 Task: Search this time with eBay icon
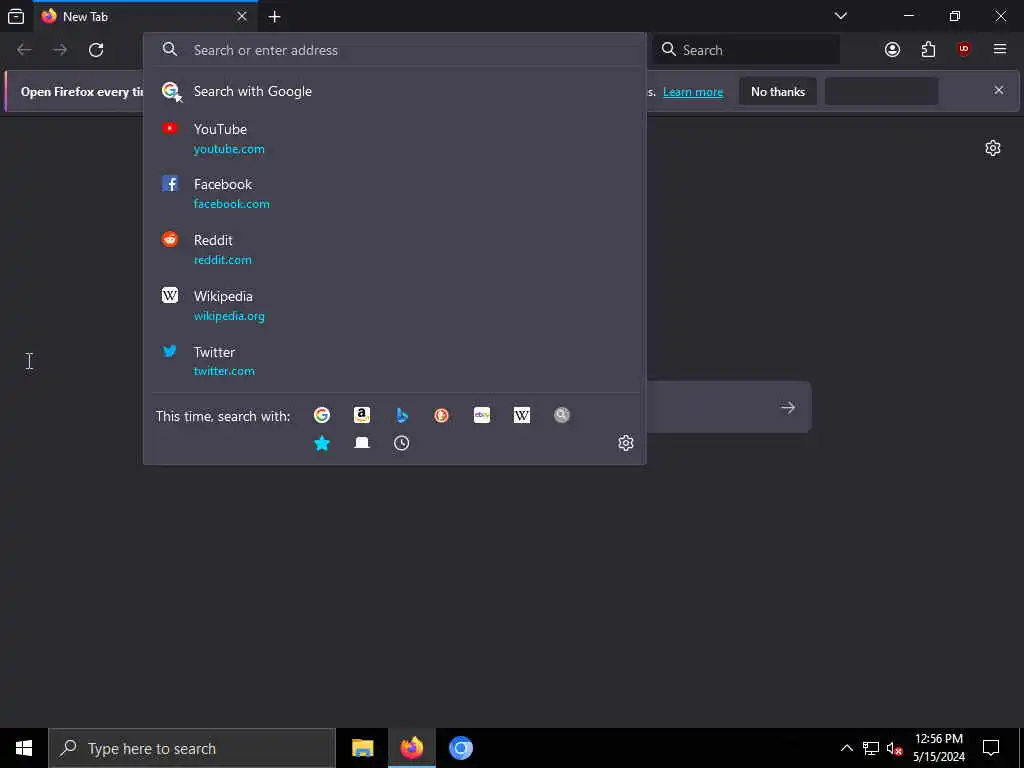click(x=482, y=415)
